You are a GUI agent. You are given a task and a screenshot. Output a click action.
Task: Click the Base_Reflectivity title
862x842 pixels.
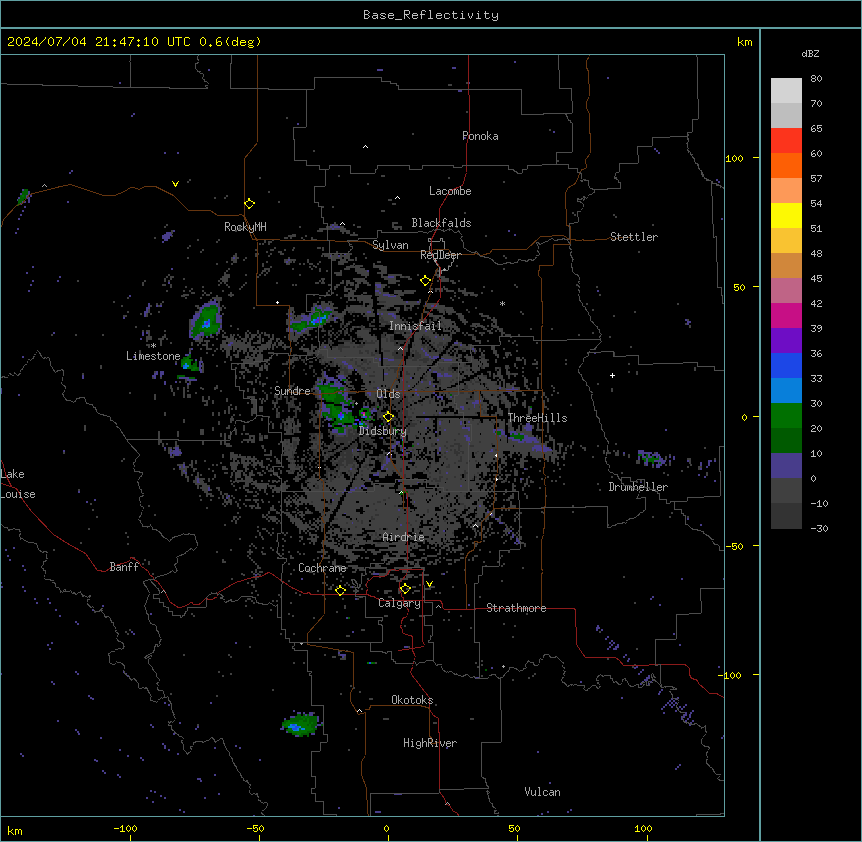(431, 15)
